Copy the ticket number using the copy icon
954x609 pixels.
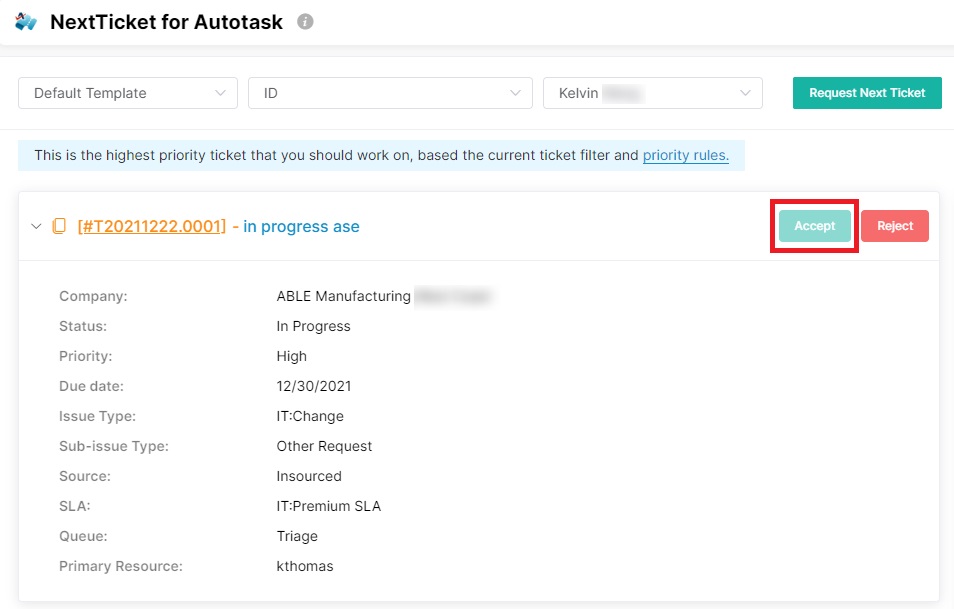pyautogui.click(x=59, y=226)
